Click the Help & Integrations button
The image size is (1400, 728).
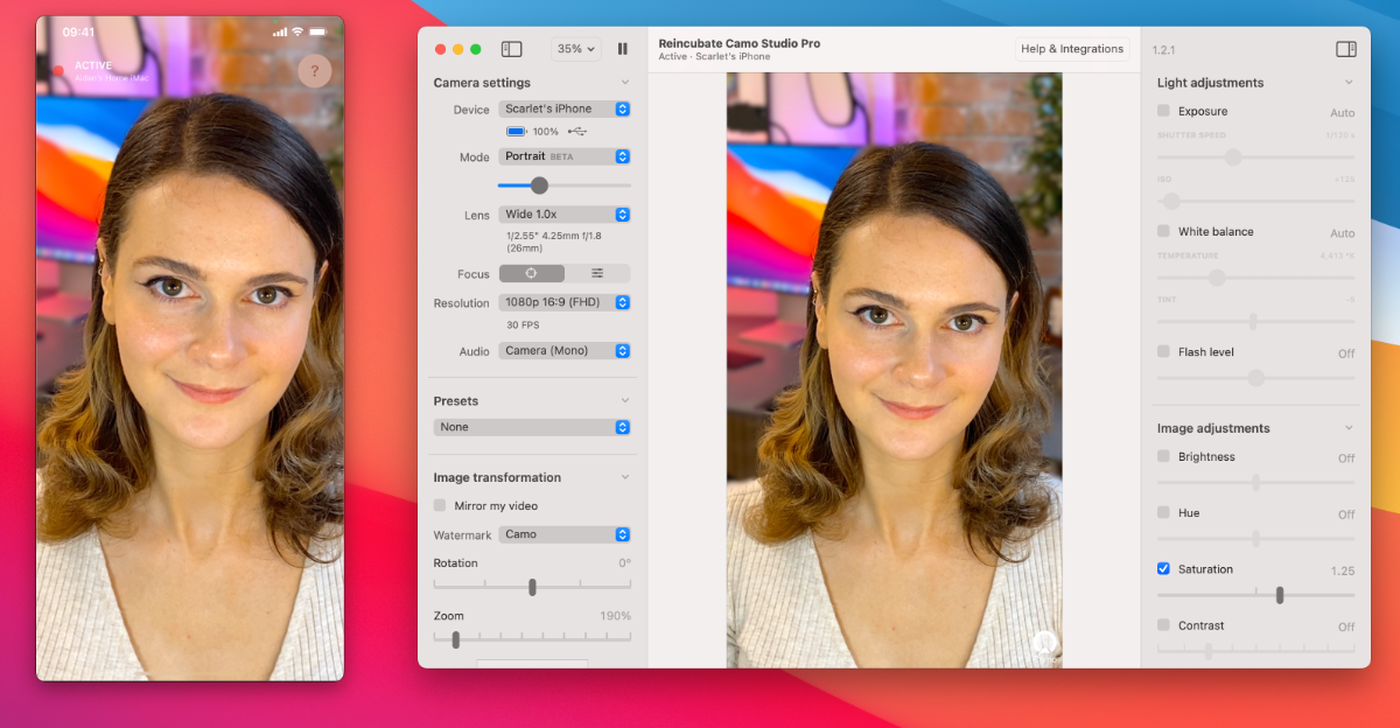tap(1072, 49)
